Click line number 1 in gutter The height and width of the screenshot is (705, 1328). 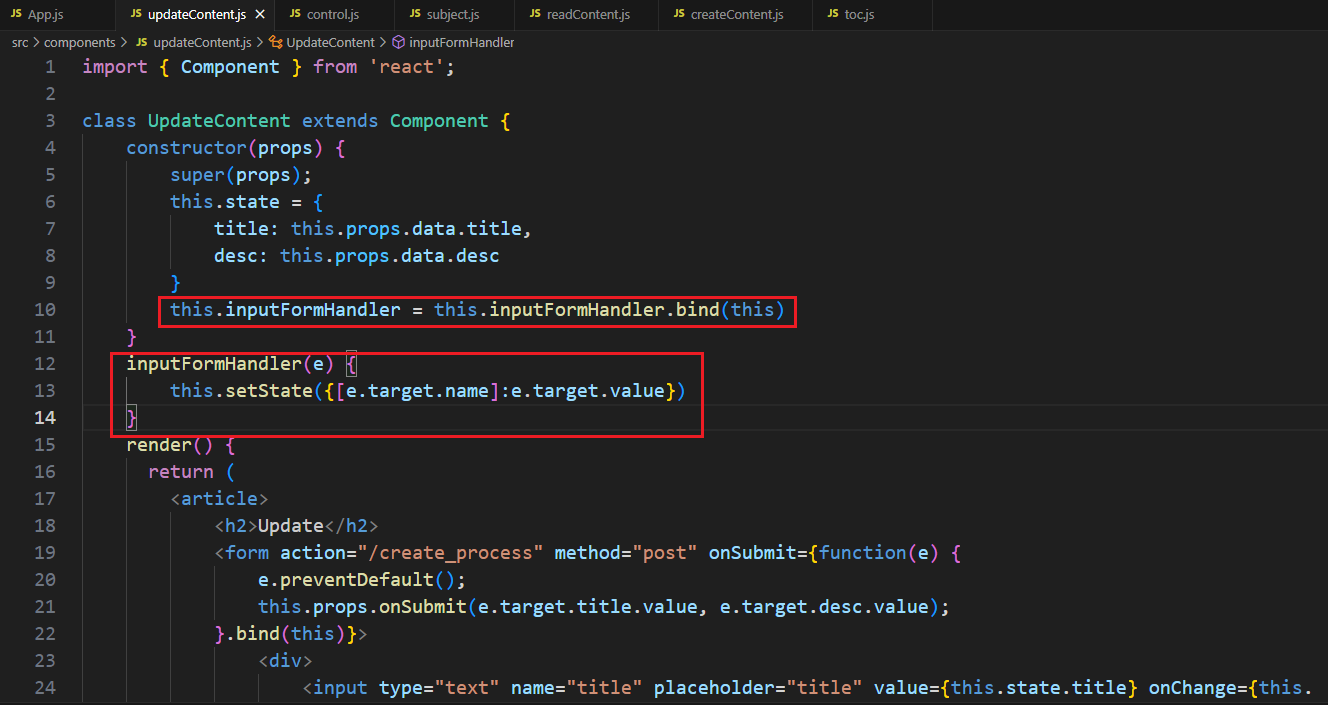pos(50,67)
